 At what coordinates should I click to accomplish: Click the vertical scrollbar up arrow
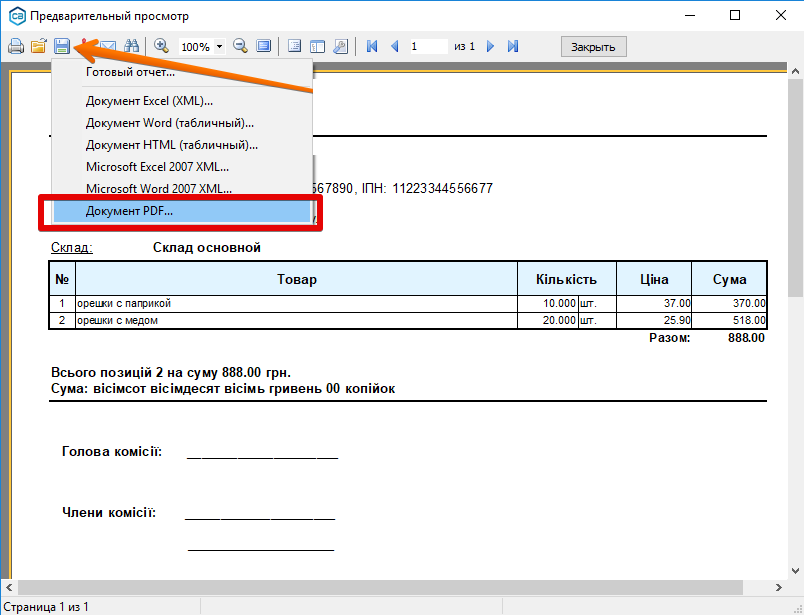(795, 71)
